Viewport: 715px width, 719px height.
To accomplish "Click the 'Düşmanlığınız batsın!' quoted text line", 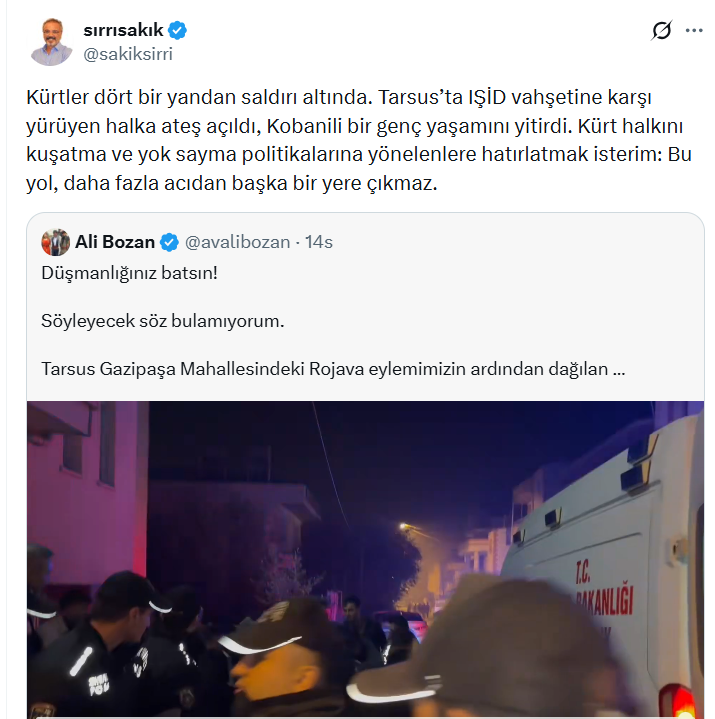I will [129, 273].
